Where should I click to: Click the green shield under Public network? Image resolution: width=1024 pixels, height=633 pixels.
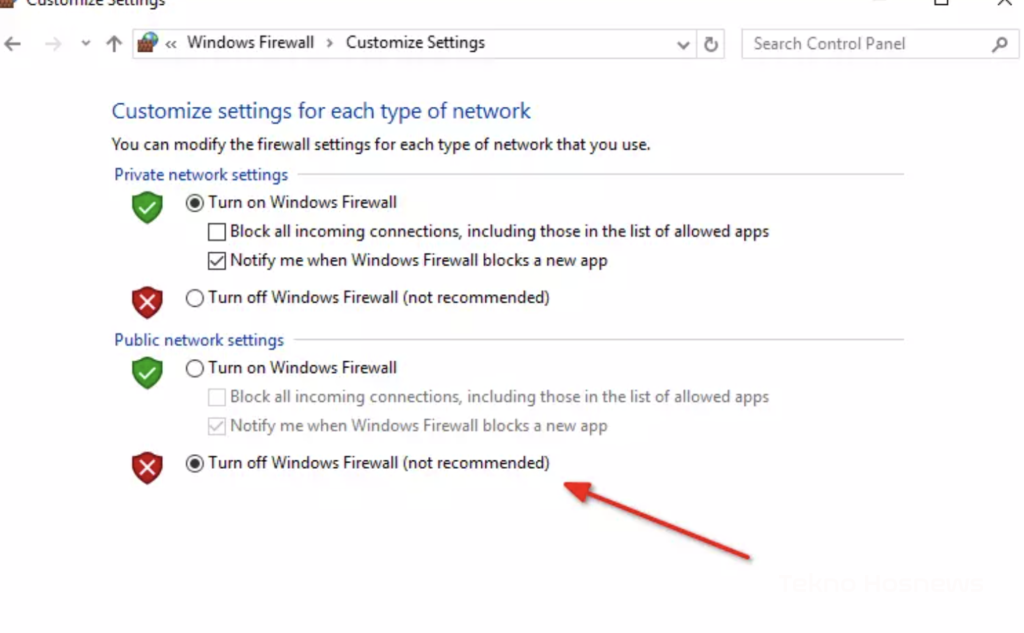coord(147,372)
